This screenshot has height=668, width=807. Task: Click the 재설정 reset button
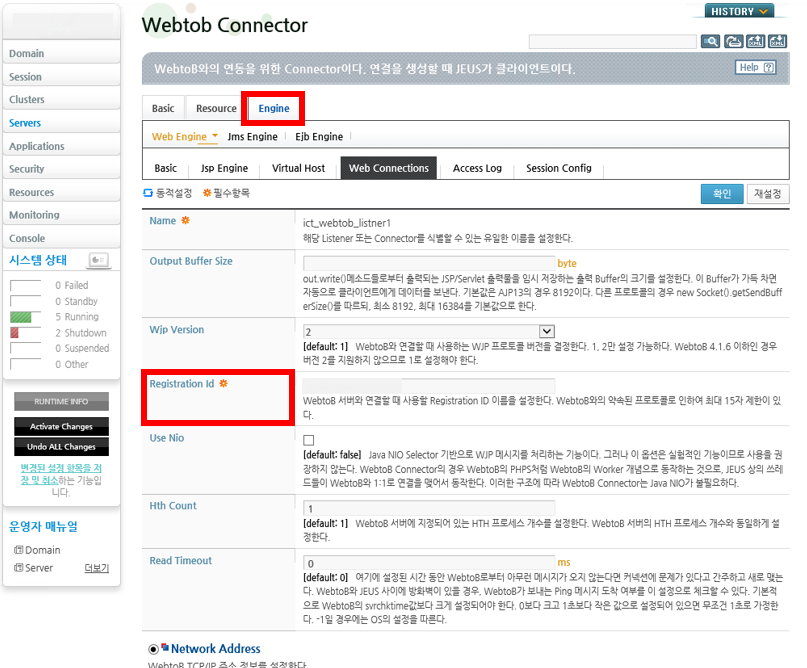pyautogui.click(x=768, y=194)
